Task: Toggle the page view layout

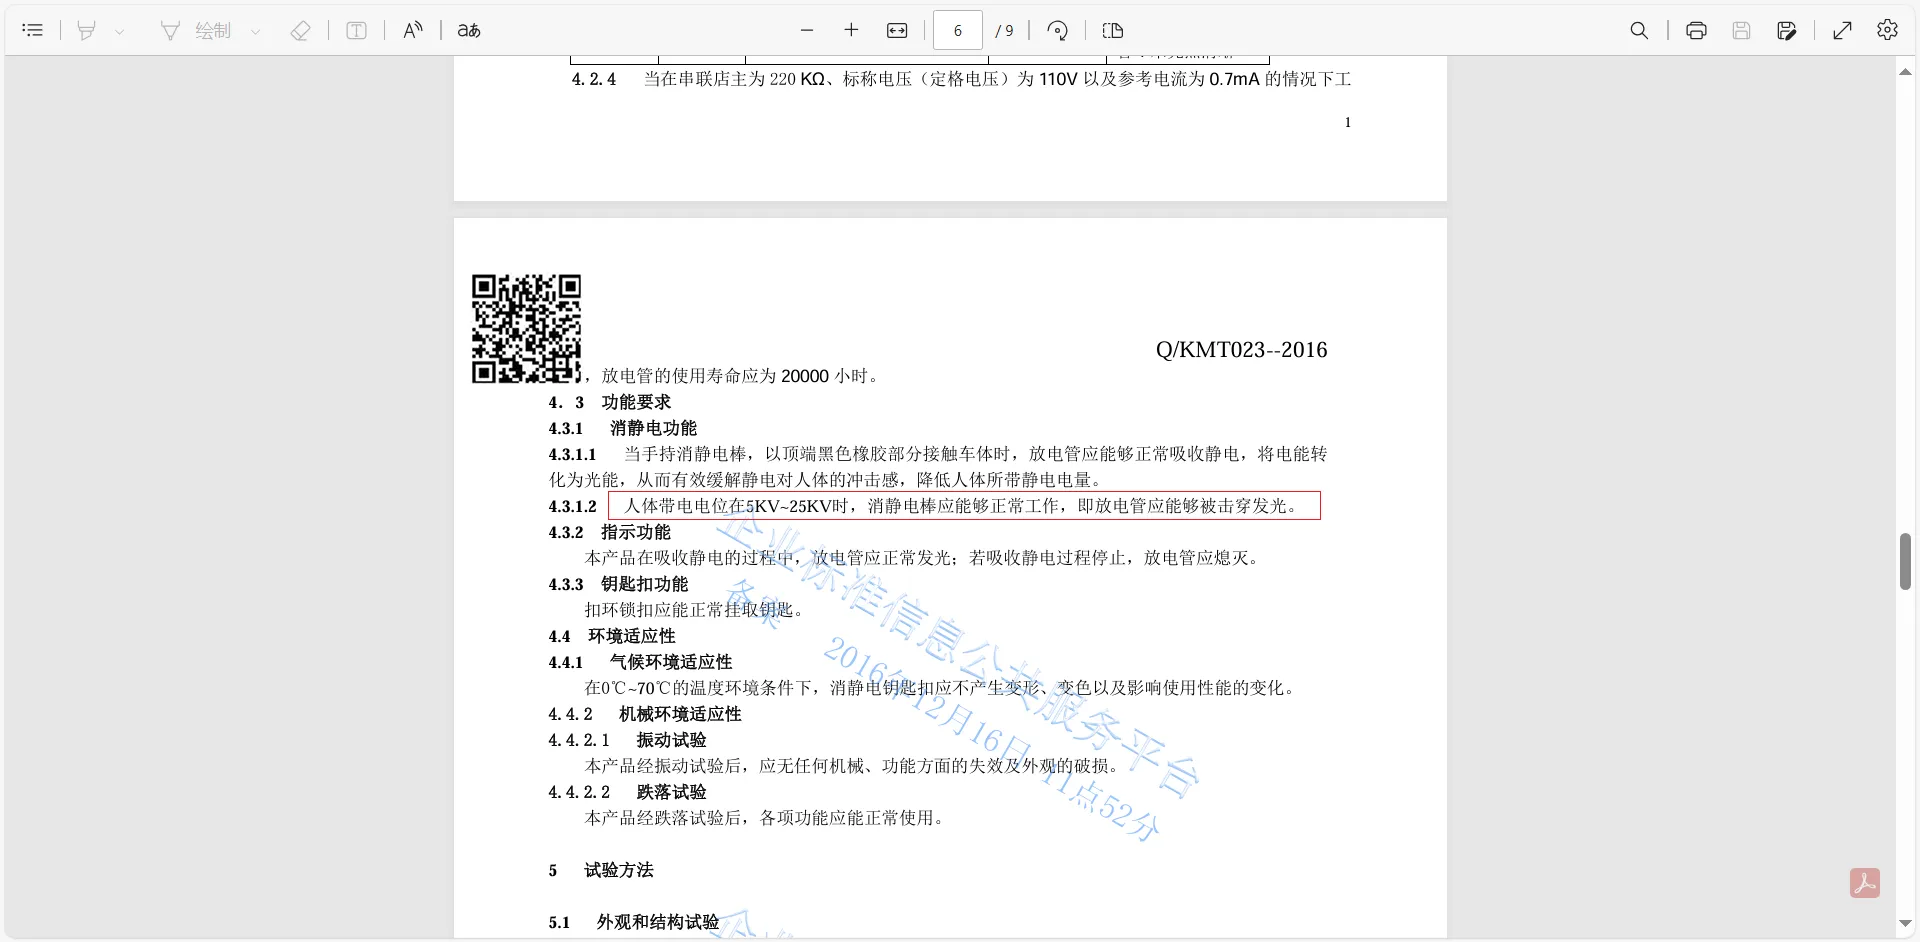Action: click(x=1113, y=30)
